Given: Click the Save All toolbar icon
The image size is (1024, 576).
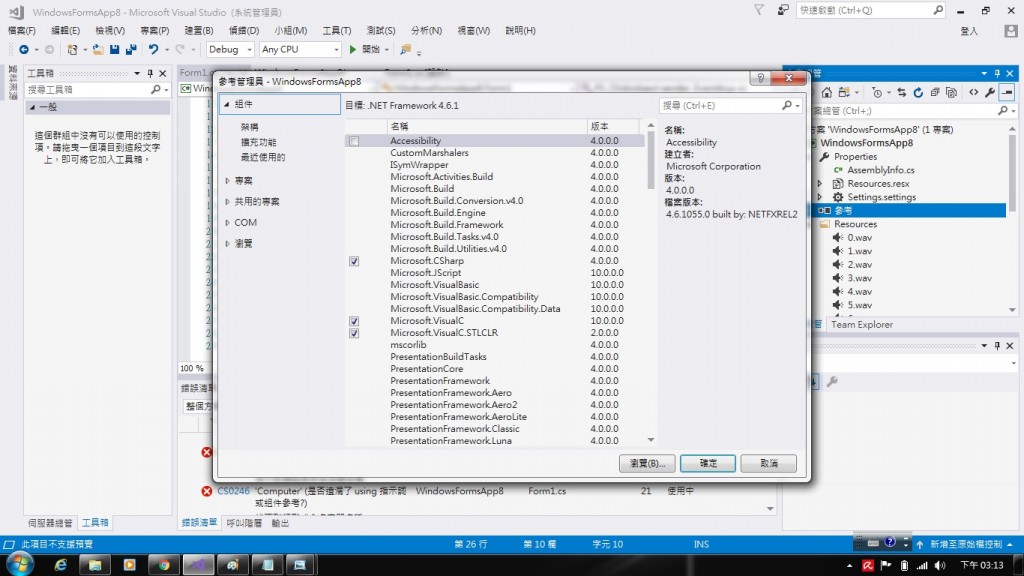Looking at the screenshot, I should coord(131,50).
